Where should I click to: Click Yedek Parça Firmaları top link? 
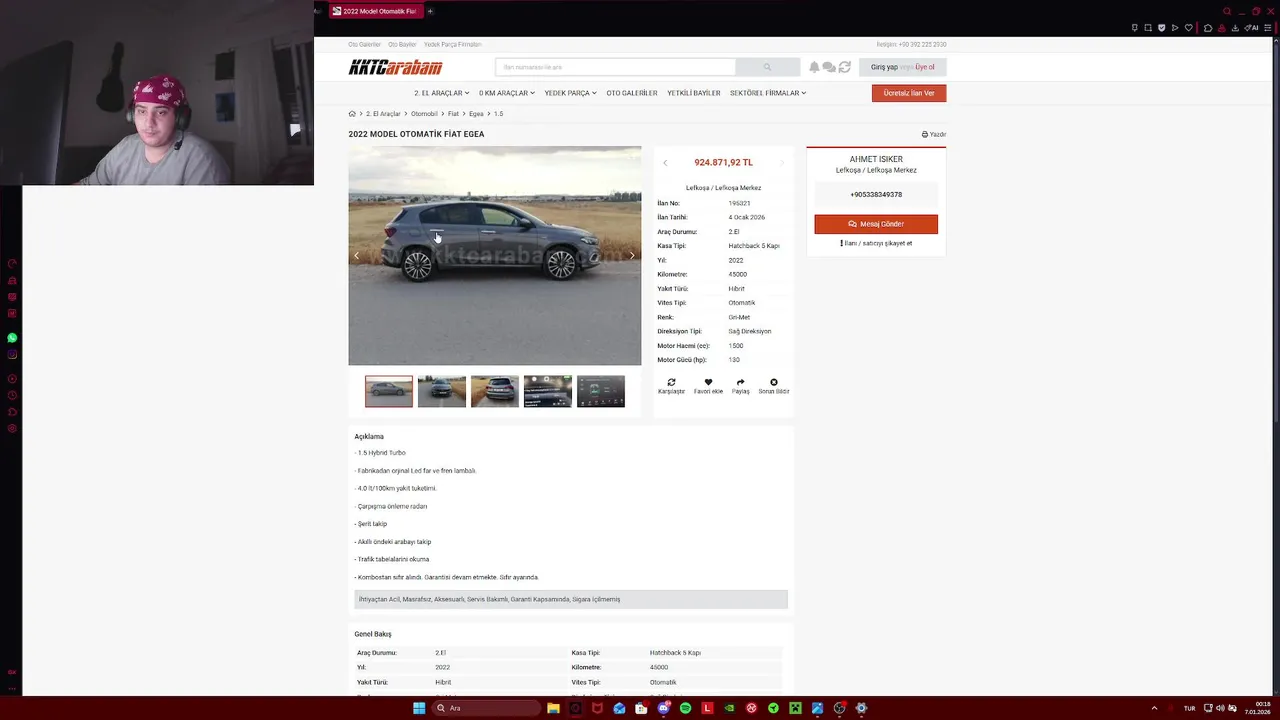click(x=453, y=44)
